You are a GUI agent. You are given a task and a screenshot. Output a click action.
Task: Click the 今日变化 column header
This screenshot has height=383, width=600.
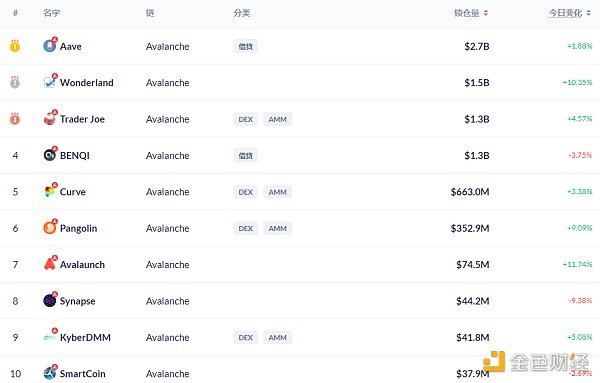point(565,13)
